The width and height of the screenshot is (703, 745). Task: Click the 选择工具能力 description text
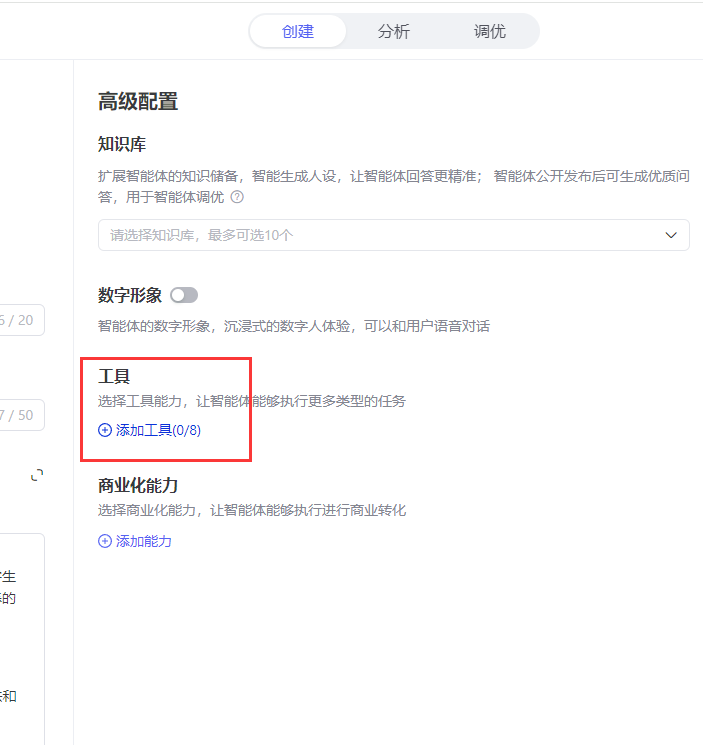pyautogui.click(x=252, y=401)
